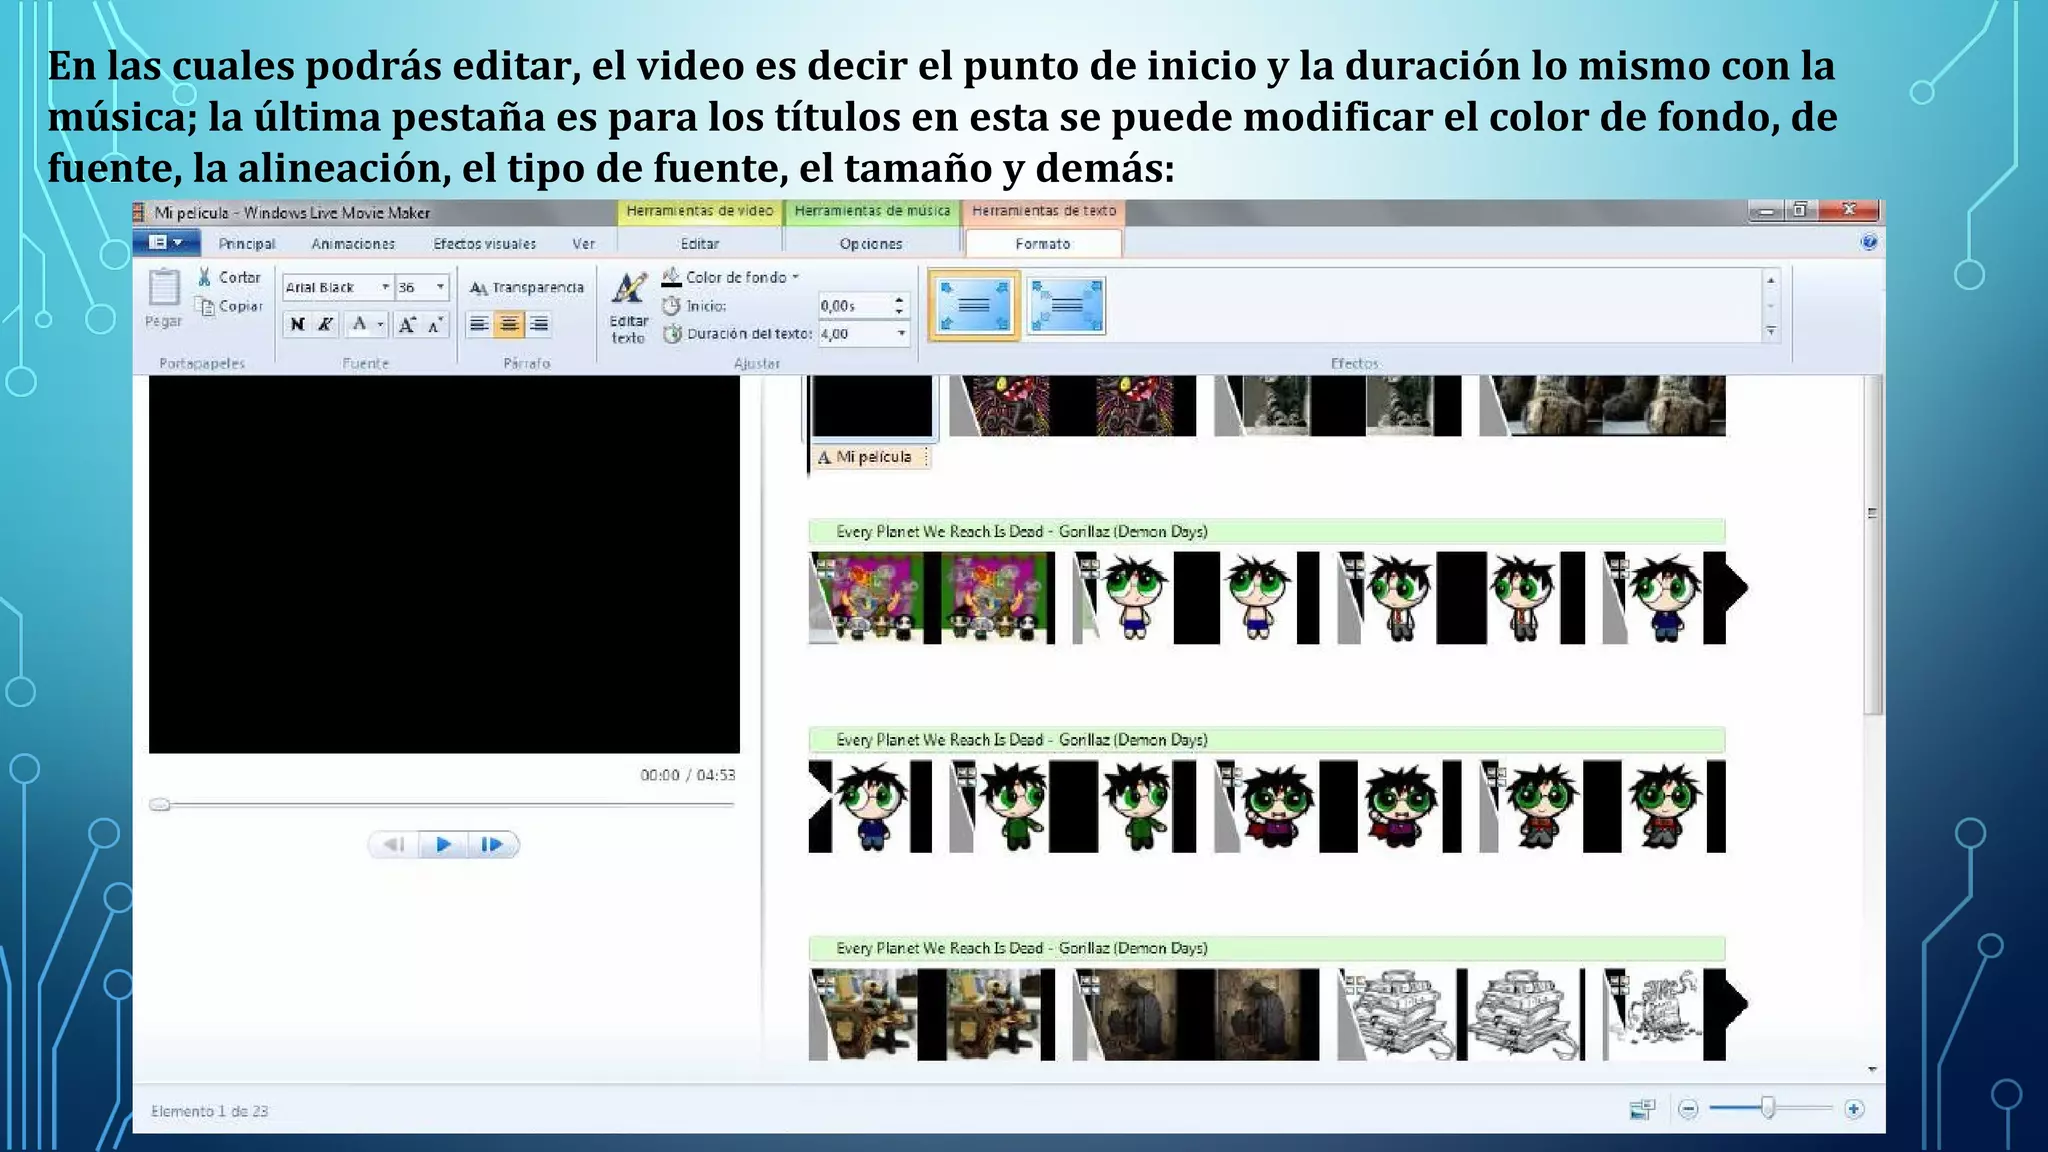Go to next frame
The width and height of the screenshot is (2048, 1152).
click(x=492, y=845)
